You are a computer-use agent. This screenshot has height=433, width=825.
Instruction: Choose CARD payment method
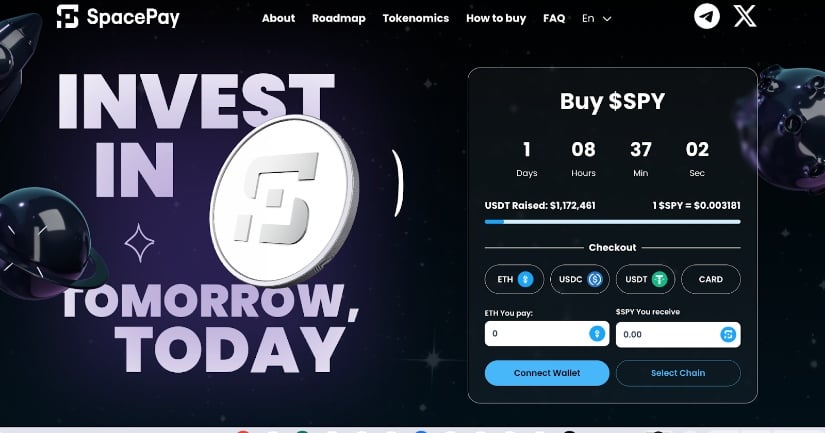pos(711,279)
